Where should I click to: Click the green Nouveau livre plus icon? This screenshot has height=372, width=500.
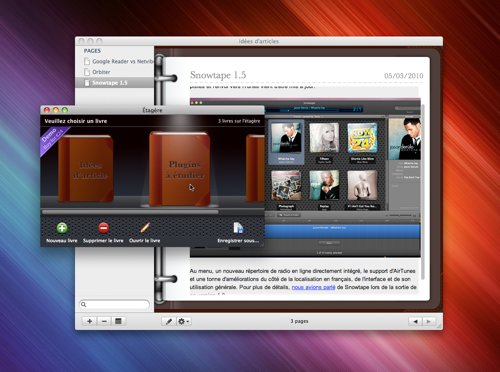pos(62,228)
